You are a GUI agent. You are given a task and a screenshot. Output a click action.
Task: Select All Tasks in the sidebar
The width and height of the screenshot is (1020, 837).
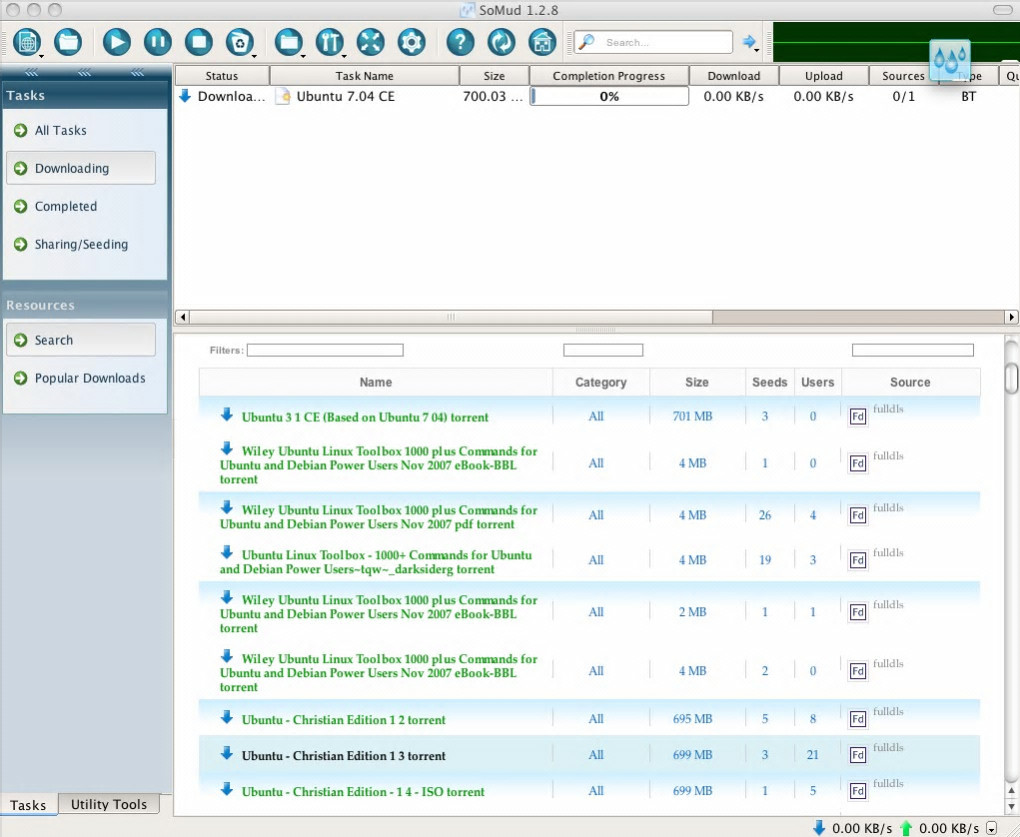60,130
